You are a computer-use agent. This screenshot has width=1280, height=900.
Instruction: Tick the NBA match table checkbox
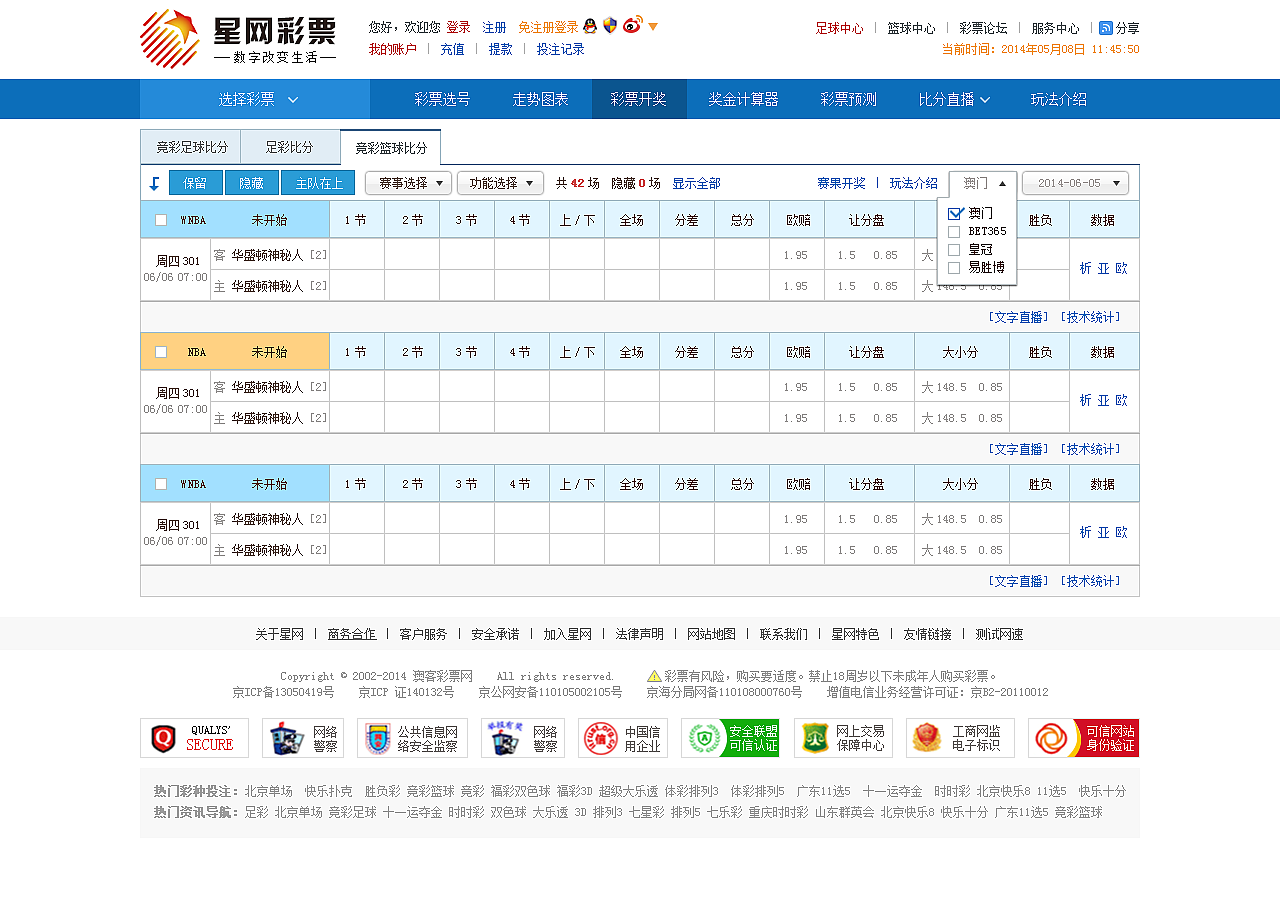(161, 352)
